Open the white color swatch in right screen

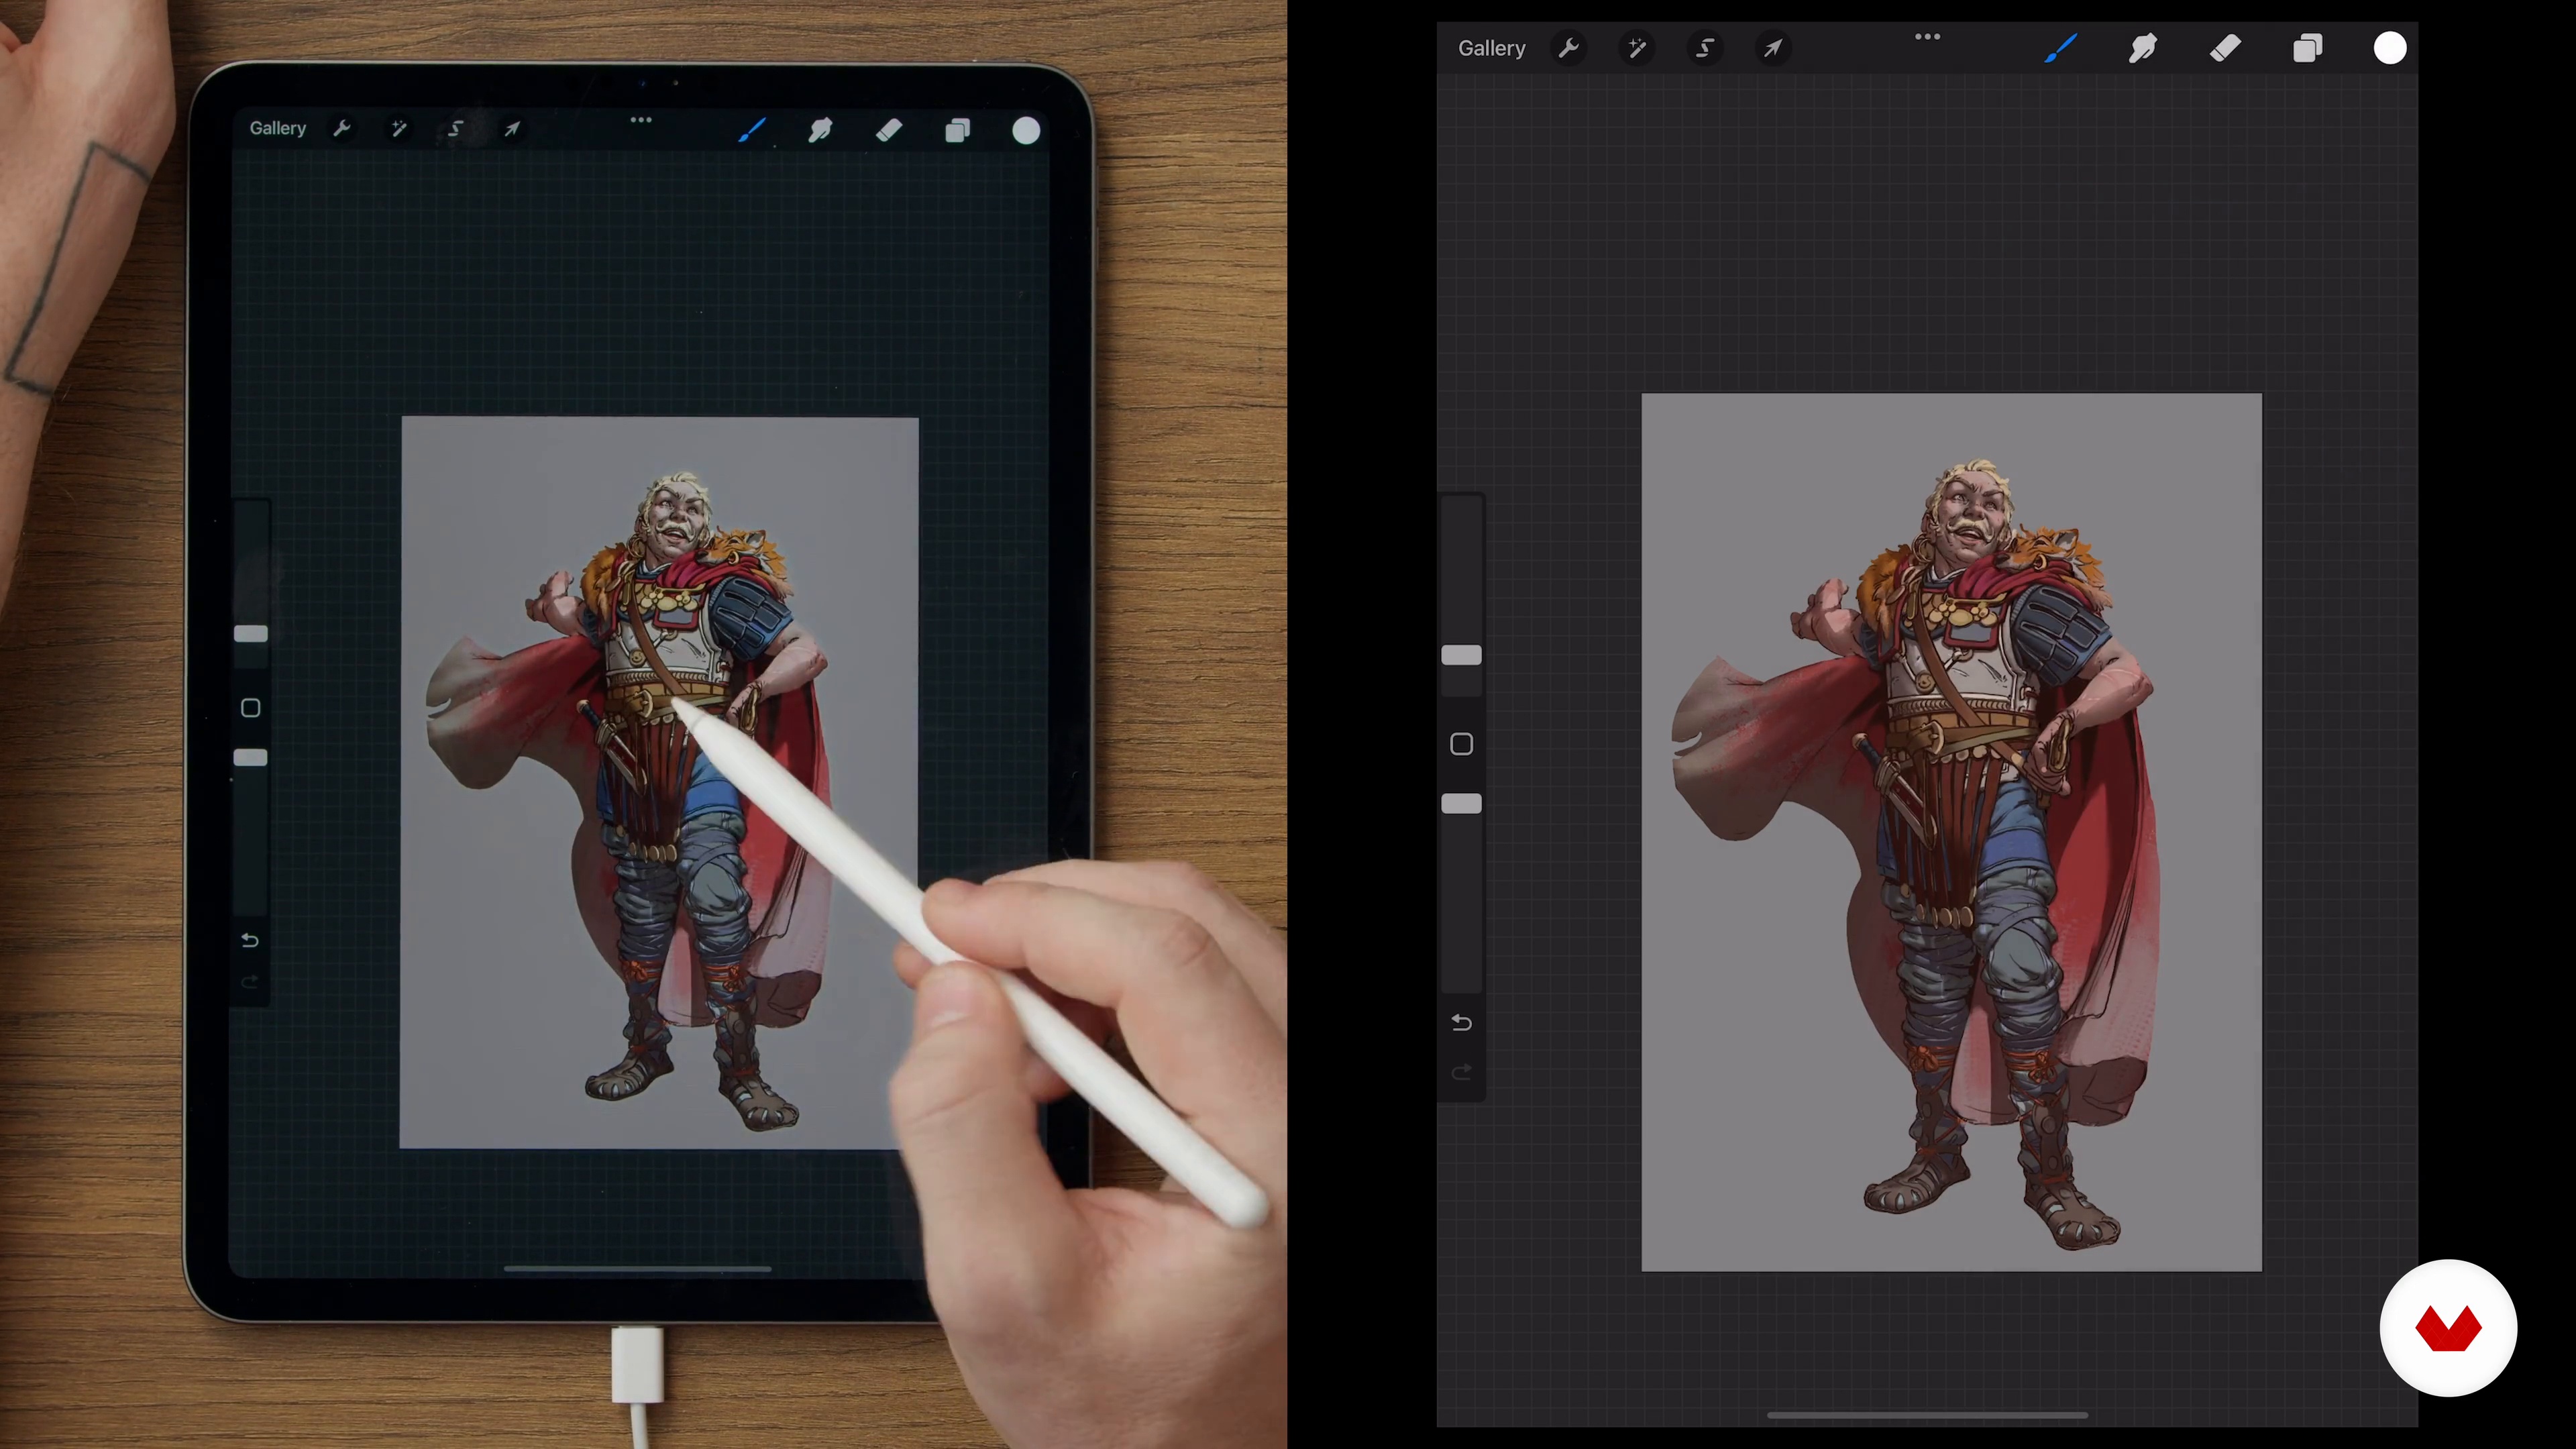pyautogui.click(x=2390, y=48)
